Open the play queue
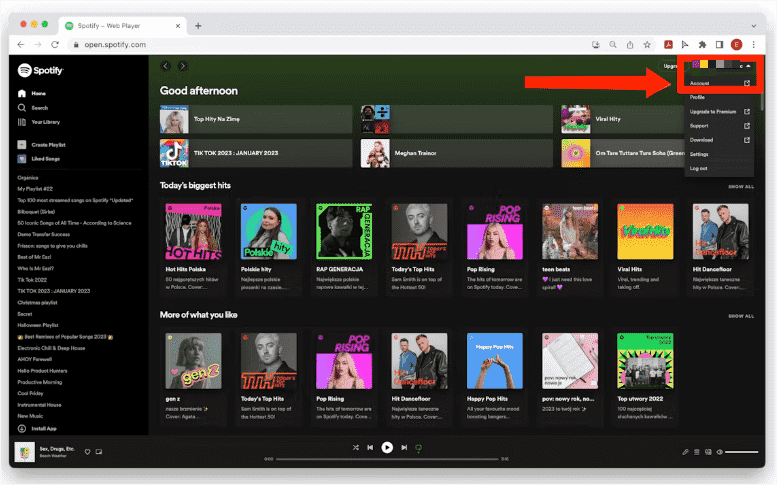 [x=697, y=452]
